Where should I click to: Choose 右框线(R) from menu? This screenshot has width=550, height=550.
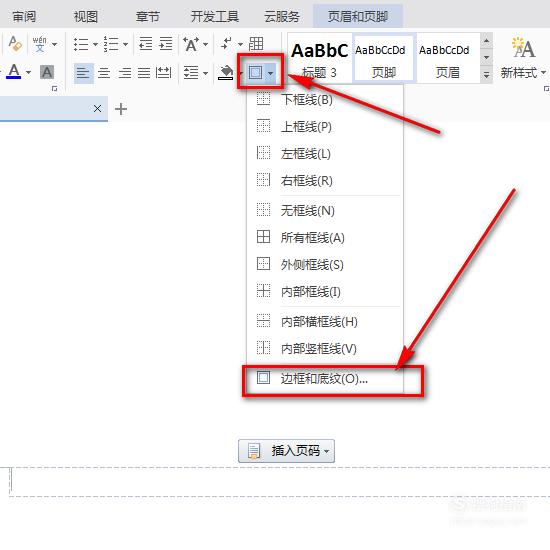tap(325, 181)
